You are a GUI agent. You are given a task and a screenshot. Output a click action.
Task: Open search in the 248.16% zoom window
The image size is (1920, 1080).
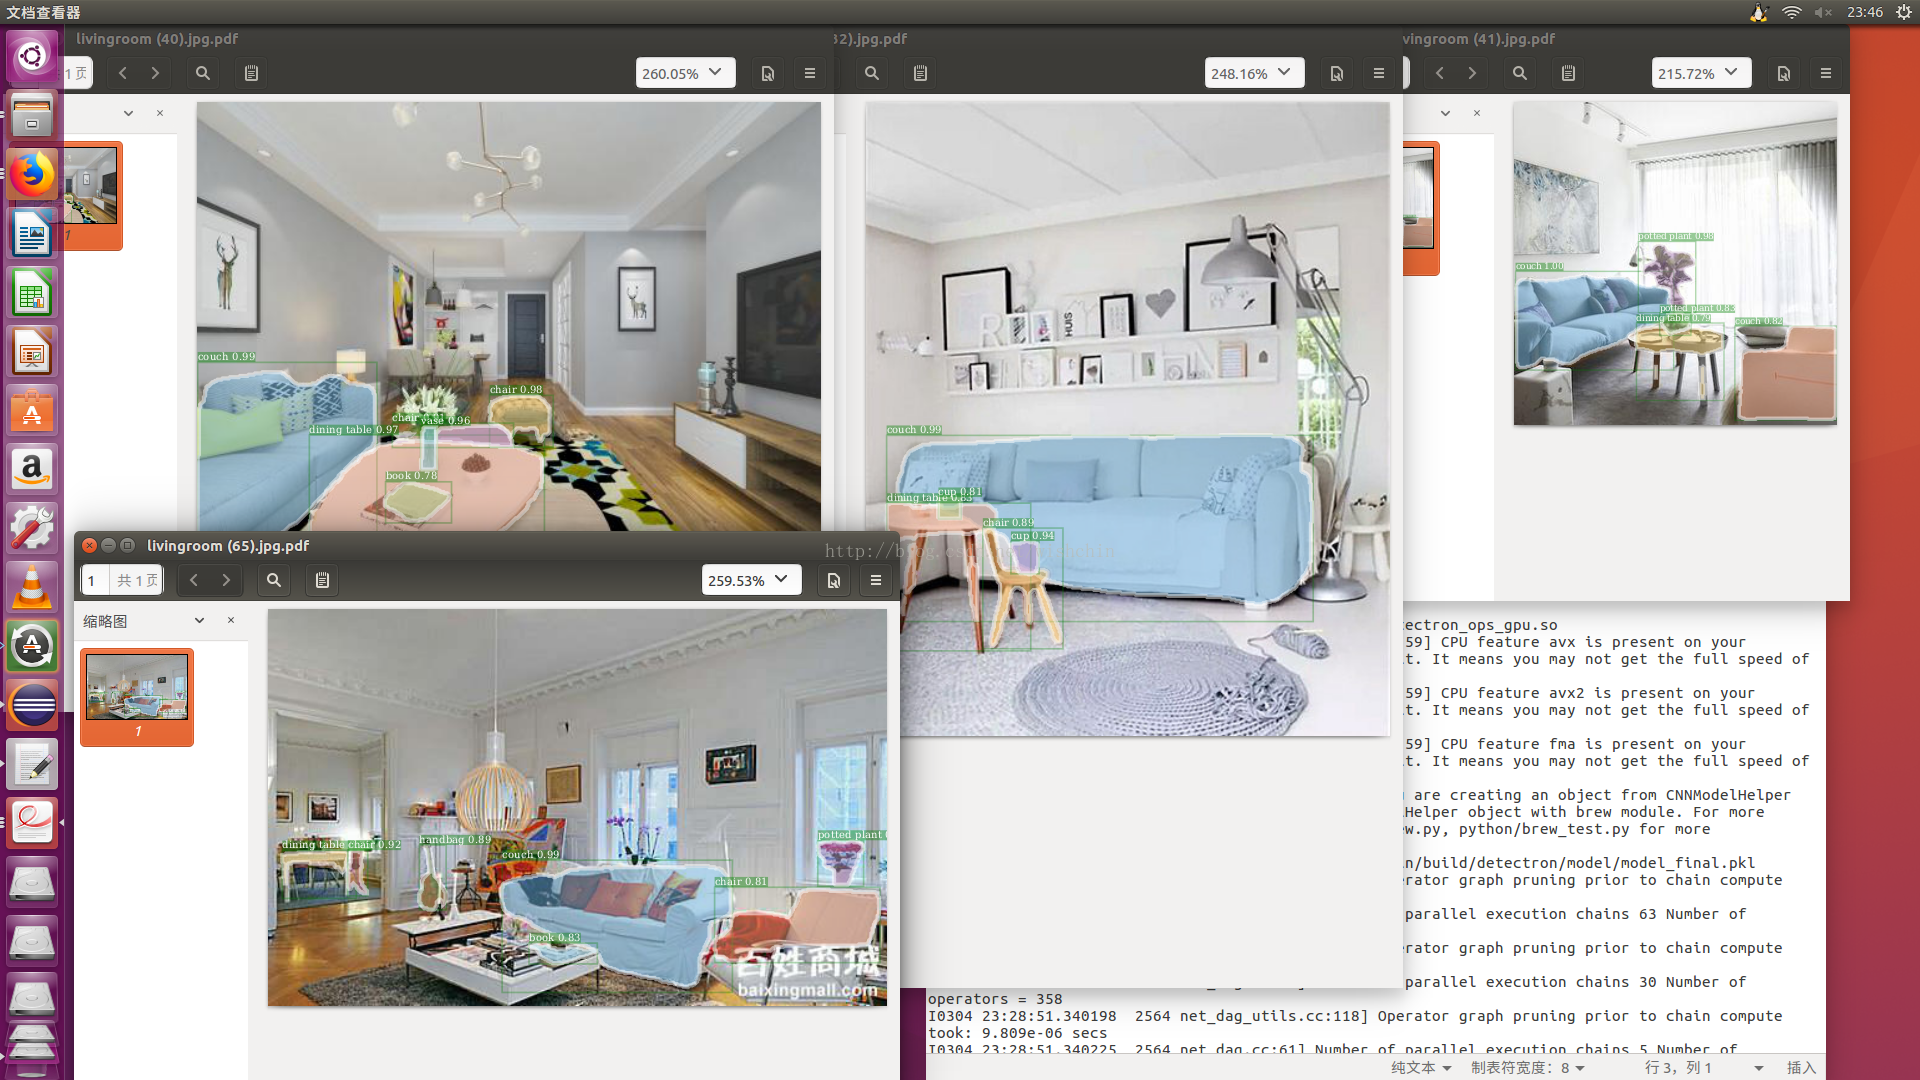pyautogui.click(x=872, y=73)
